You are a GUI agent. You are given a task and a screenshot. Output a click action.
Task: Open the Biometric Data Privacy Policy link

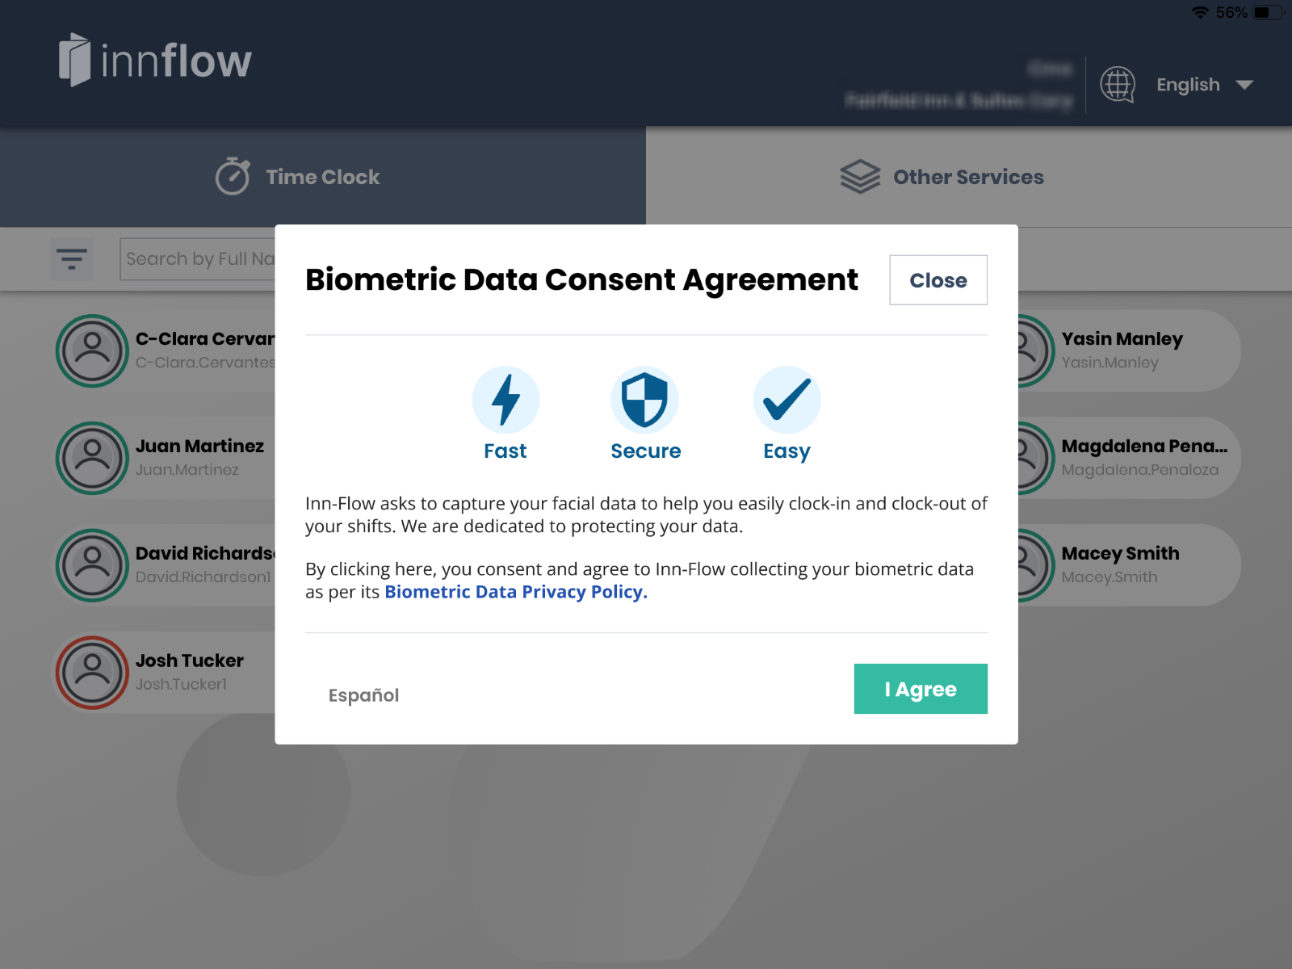point(516,592)
